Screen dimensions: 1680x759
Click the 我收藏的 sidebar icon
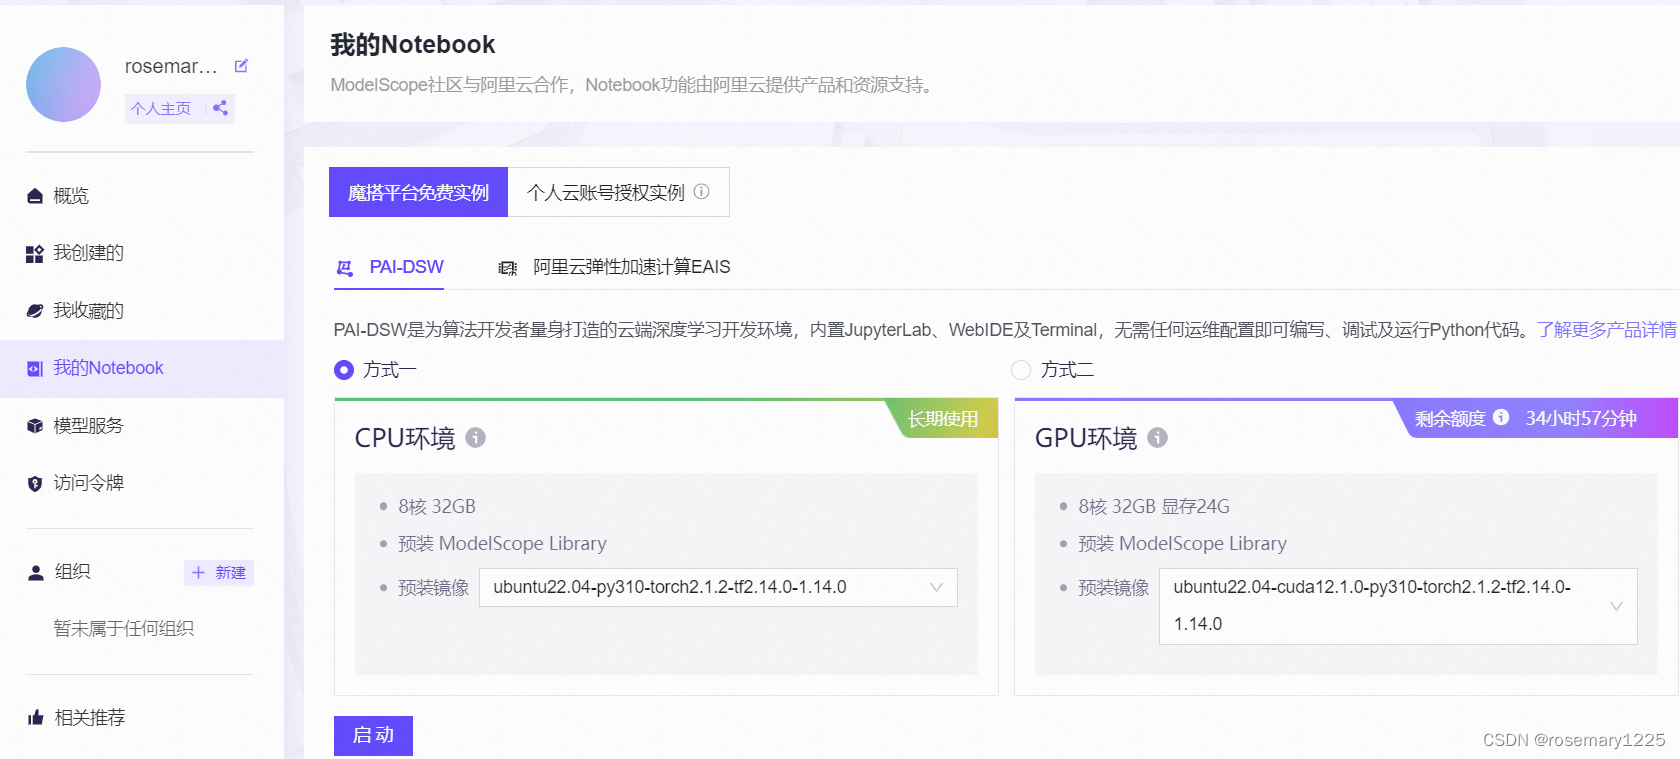35,311
